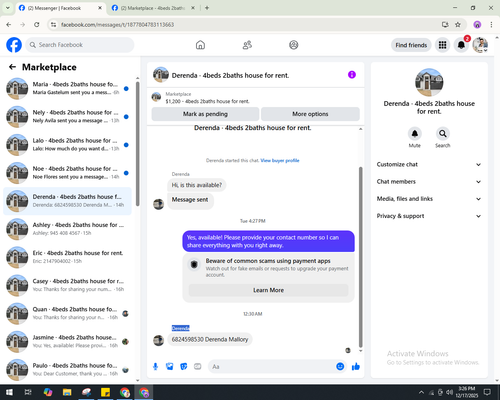500x400 pixels.
Task: Choose a sticker icon in composer
Action: point(184,367)
